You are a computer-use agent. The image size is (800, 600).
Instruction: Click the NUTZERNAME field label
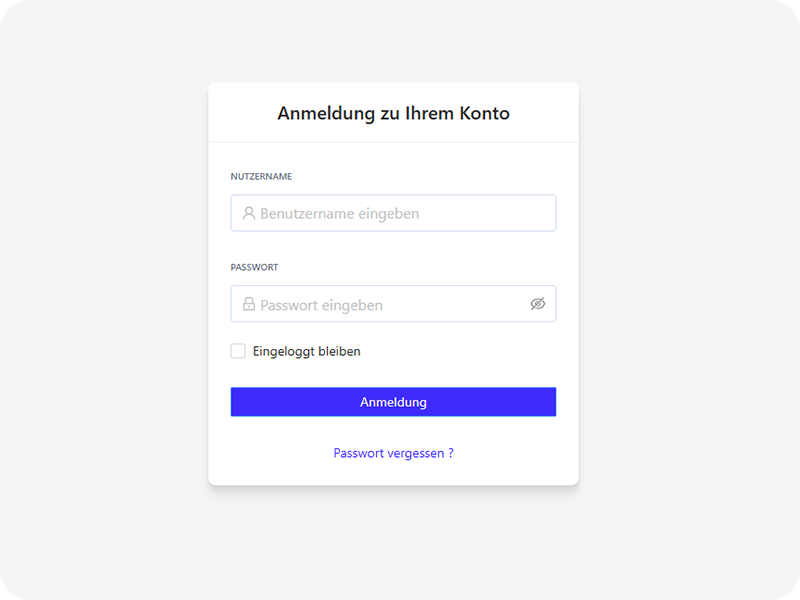(x=261, y=177)
